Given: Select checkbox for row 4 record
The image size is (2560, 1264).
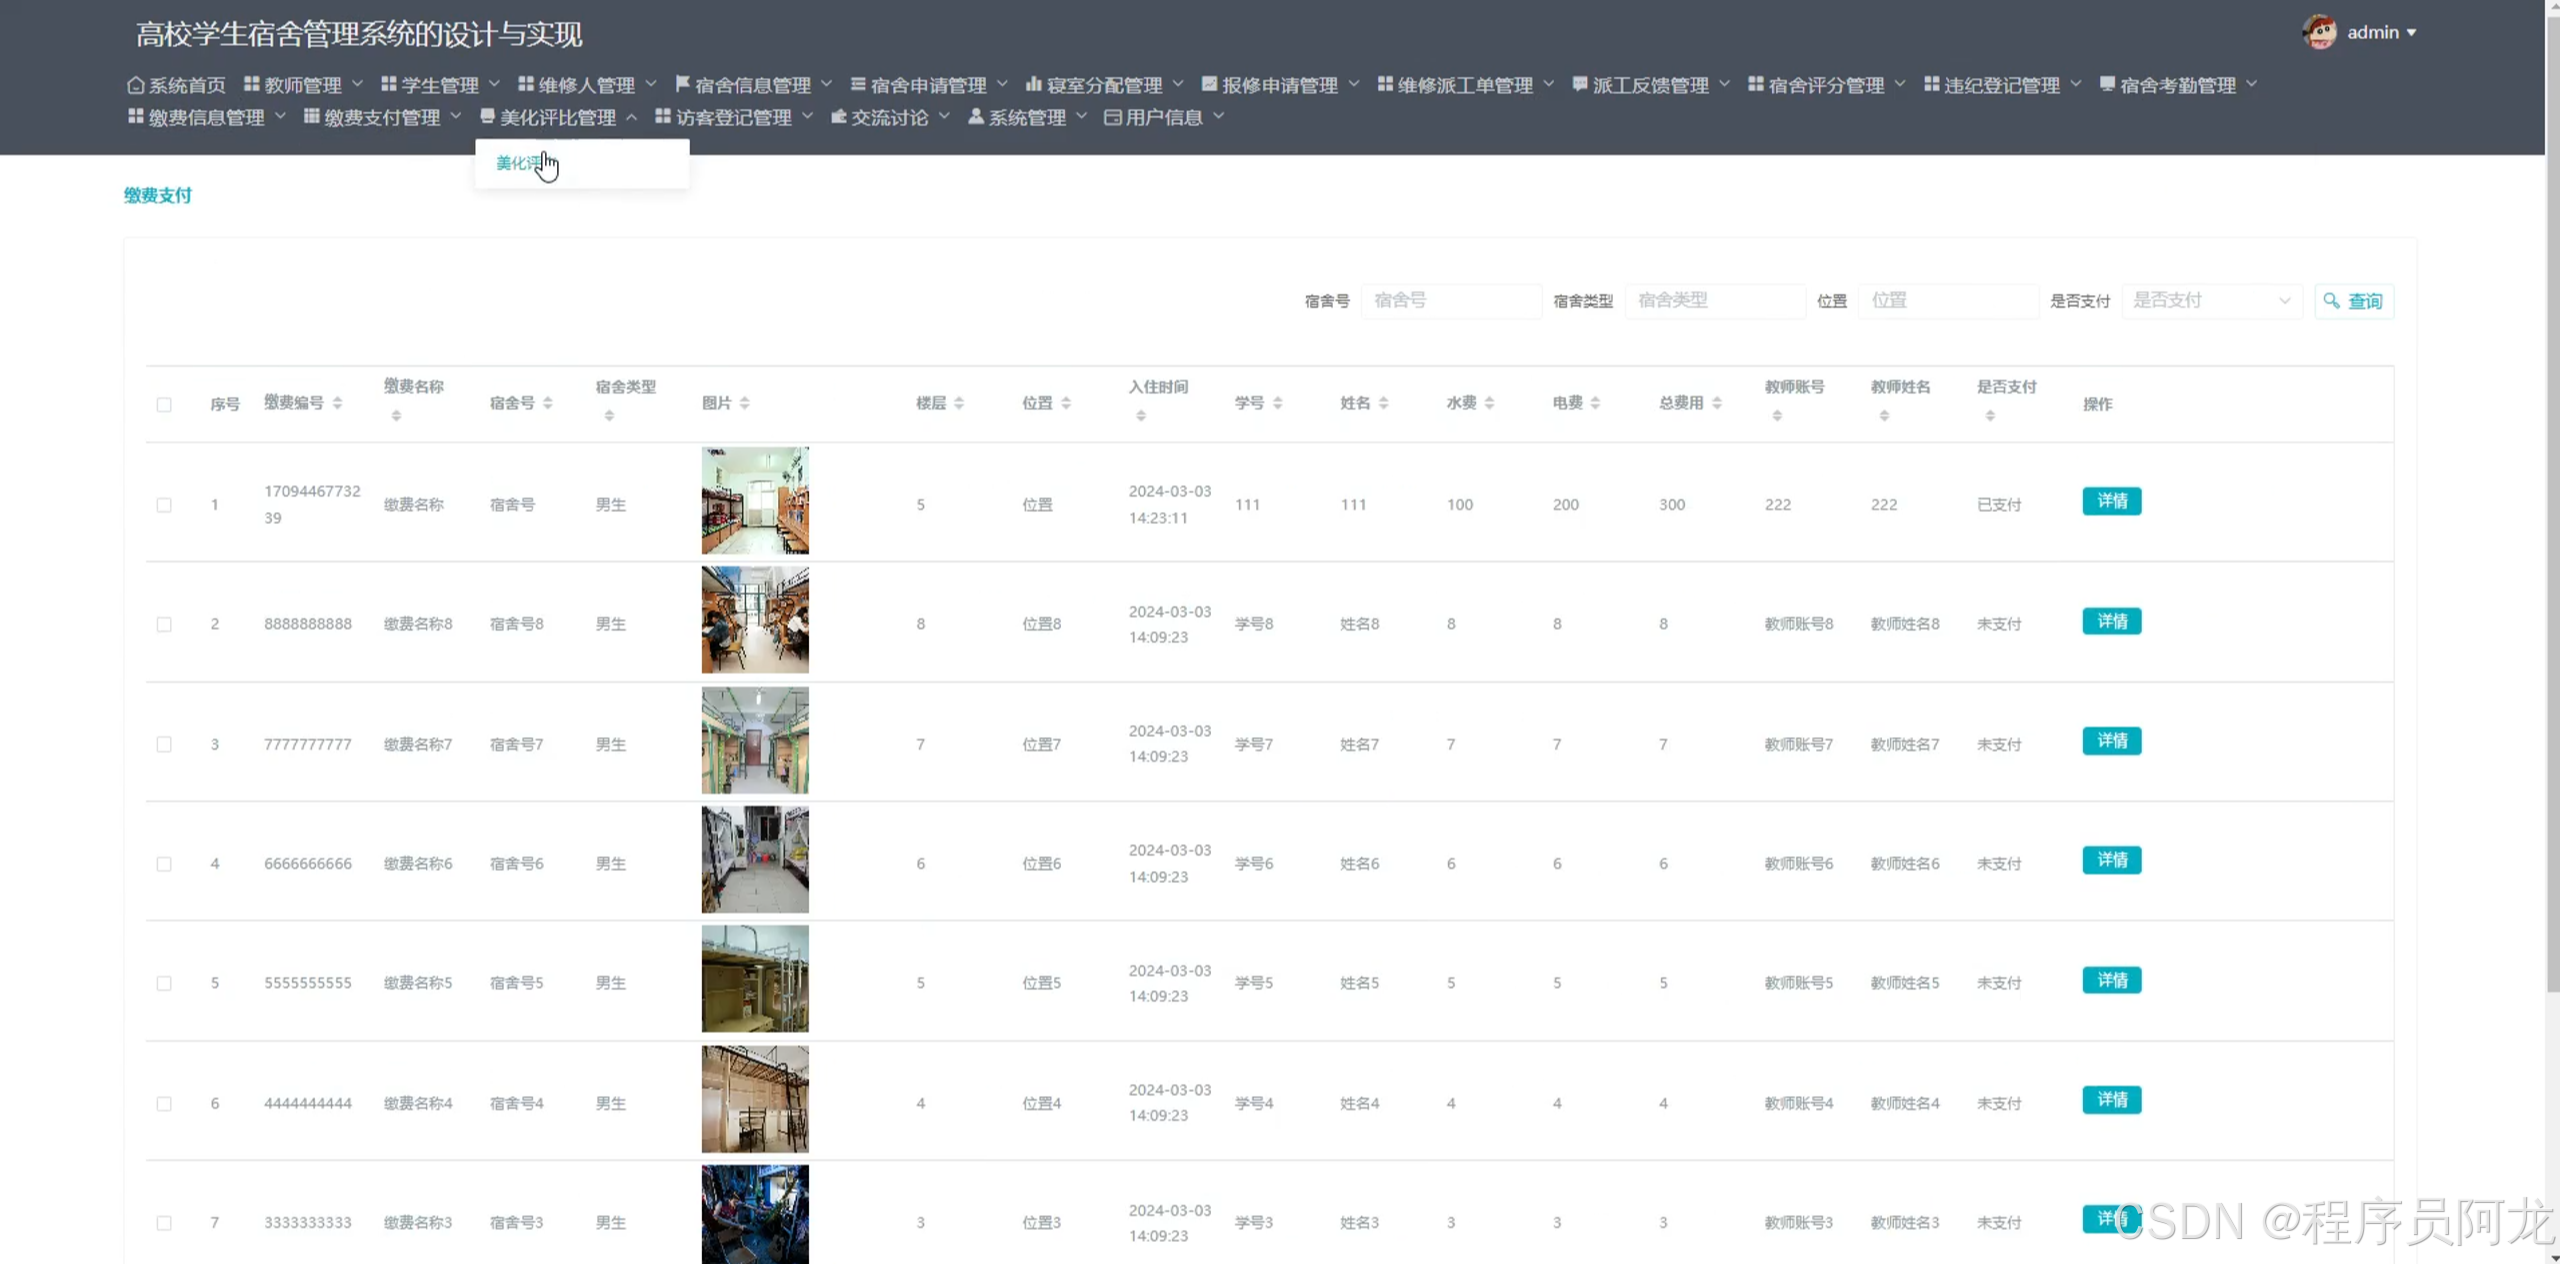Looking at the screenshot, I should [164, 864].
